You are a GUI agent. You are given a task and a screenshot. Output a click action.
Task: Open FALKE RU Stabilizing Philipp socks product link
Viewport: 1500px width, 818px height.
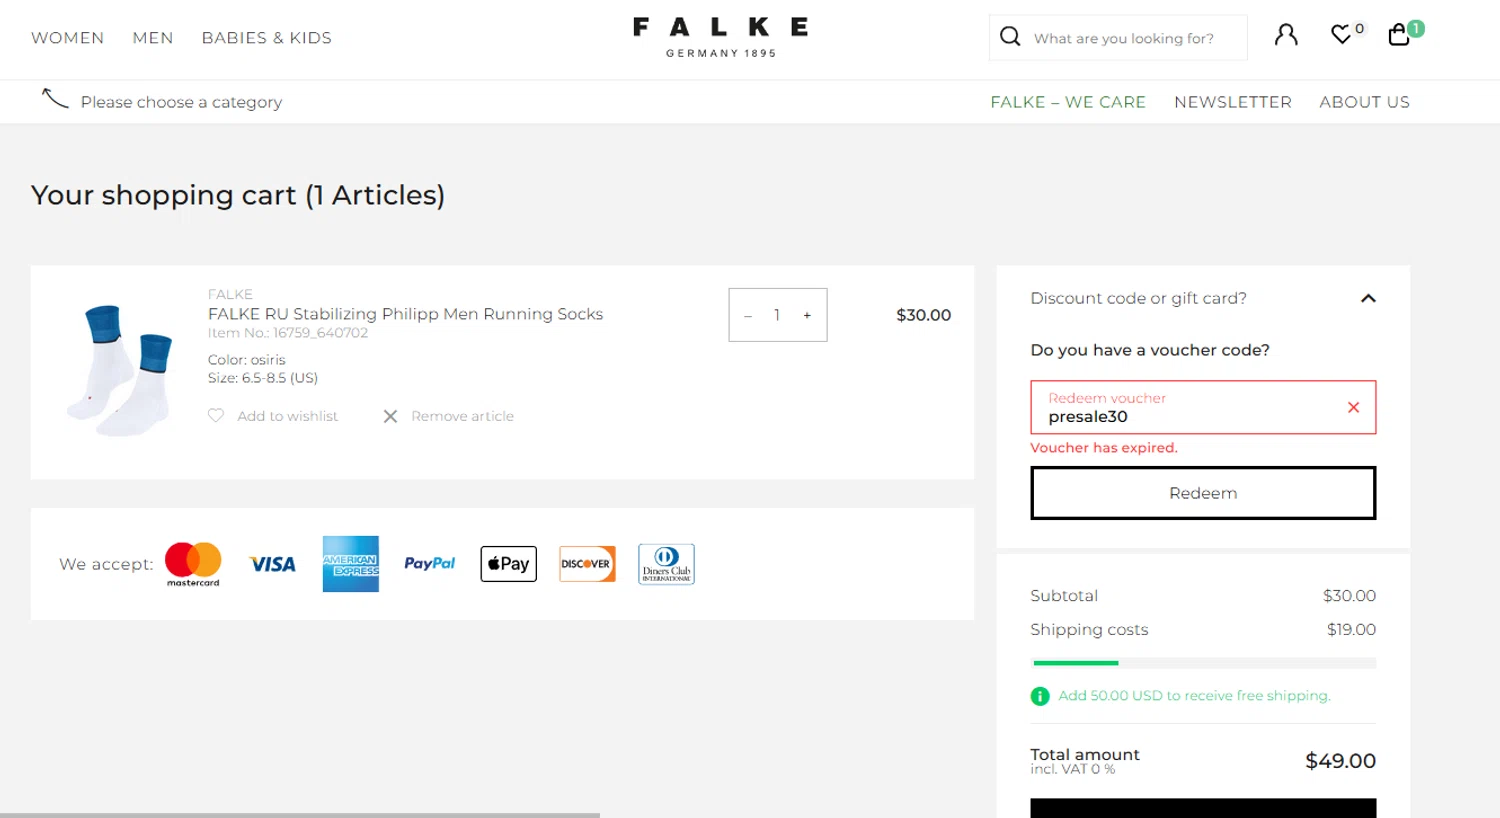coord(405,314)
